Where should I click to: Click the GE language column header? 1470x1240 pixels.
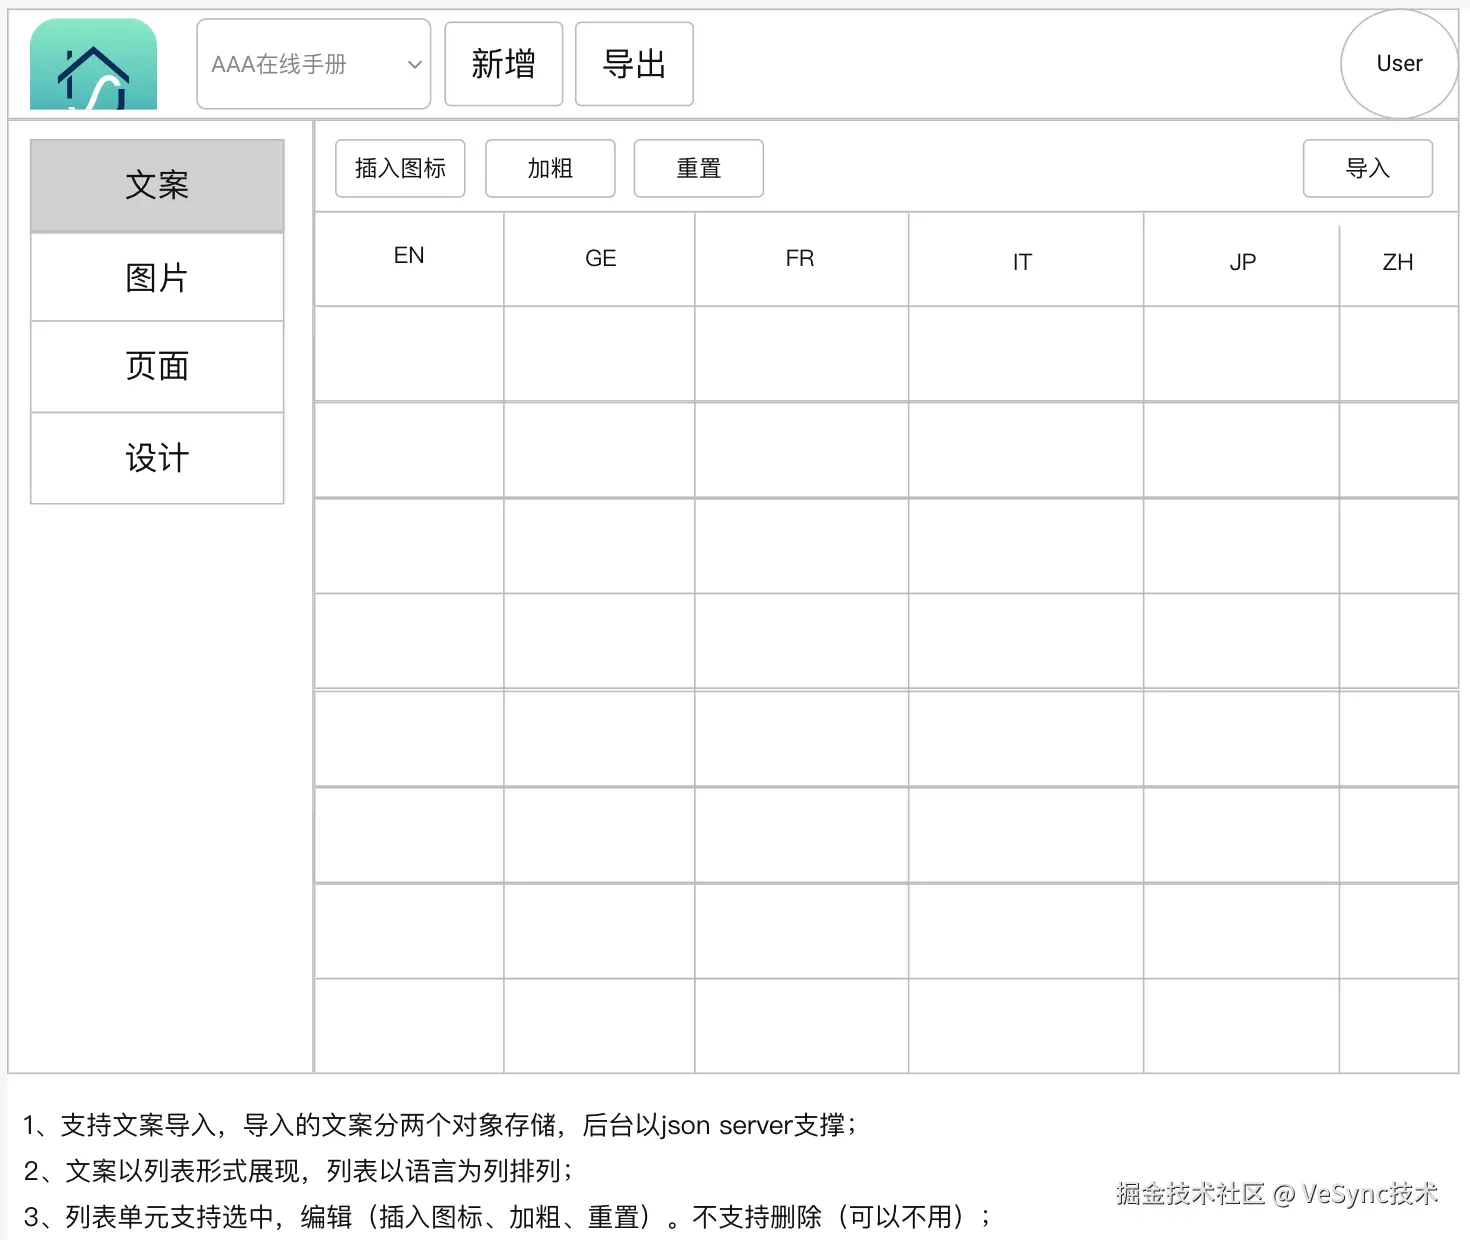pos(599,258)
